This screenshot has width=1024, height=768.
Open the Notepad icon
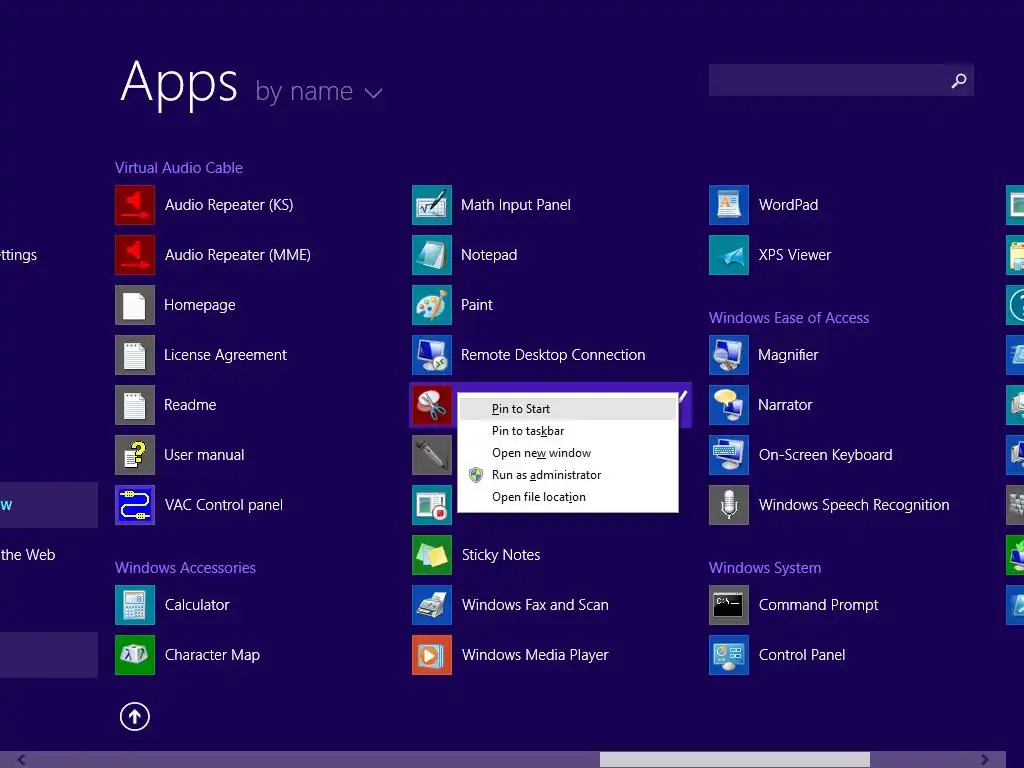click(432, 255)
